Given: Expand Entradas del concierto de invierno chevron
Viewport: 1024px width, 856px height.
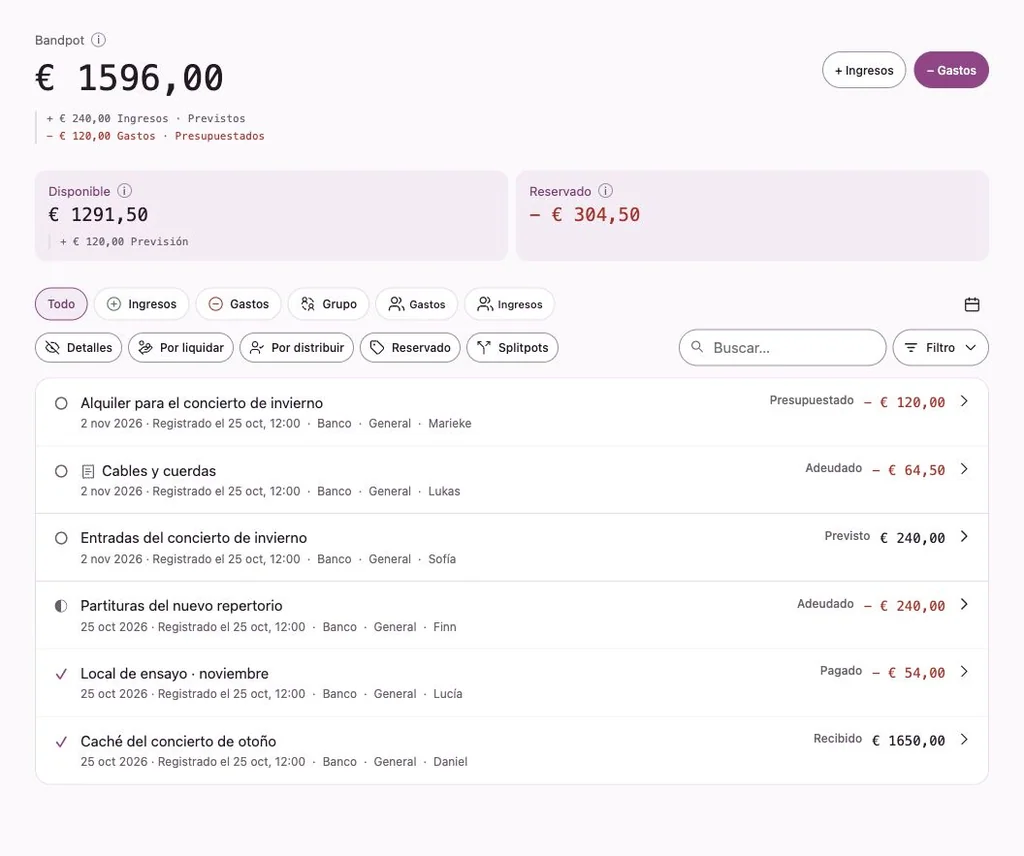Looking at the screenshot, I should tap(965, 536).
